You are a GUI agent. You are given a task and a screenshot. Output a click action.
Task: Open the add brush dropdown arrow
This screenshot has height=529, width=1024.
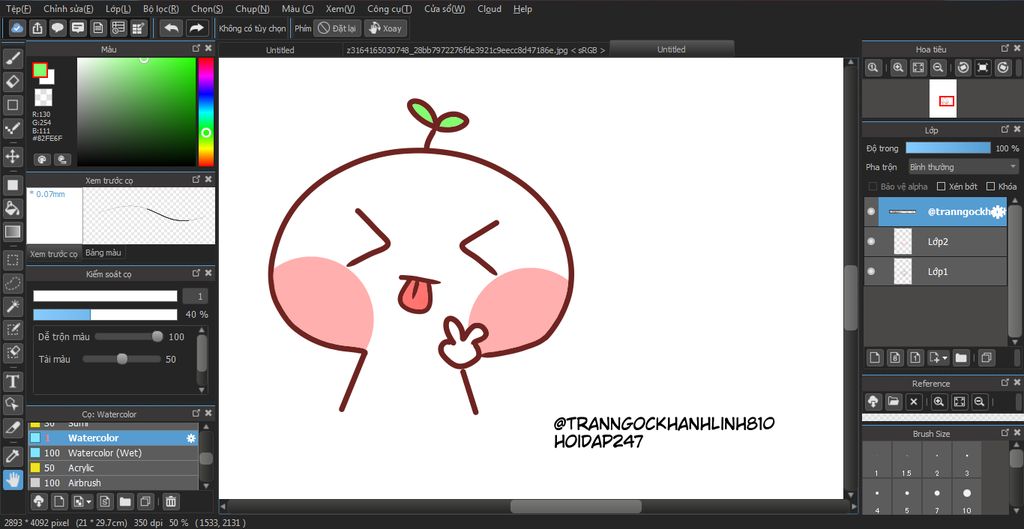pos(88,502)
